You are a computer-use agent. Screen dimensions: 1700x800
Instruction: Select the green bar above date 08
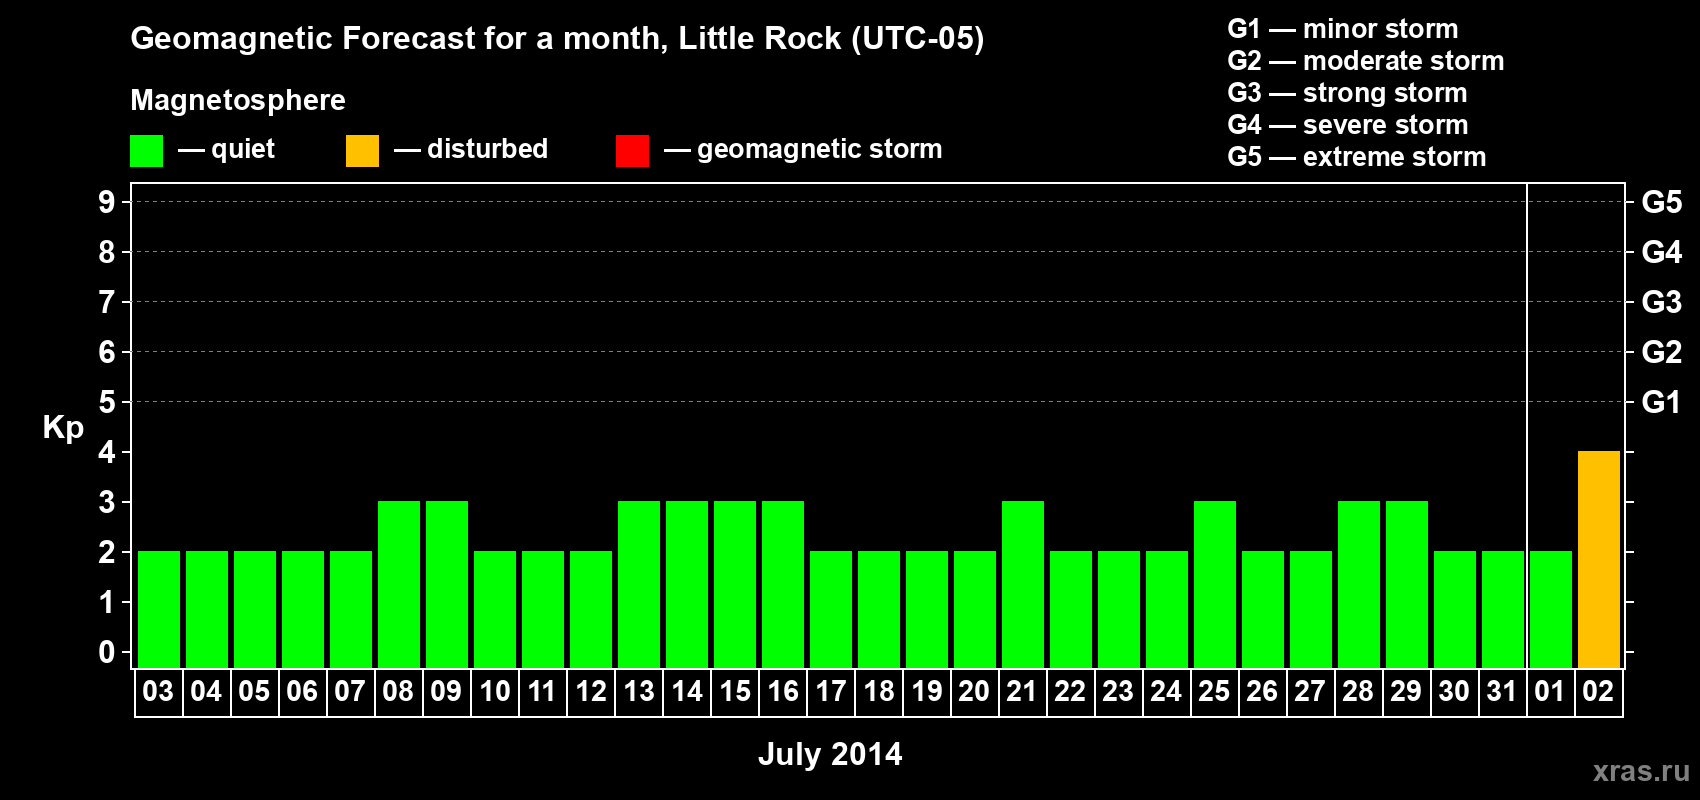[x=398, y=584]
